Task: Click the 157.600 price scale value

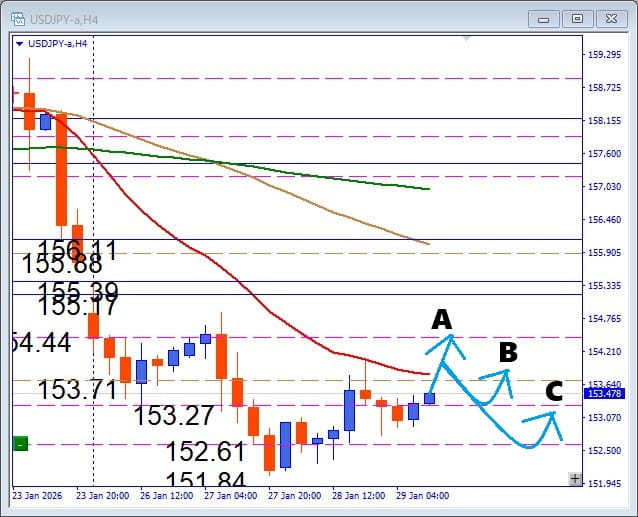Action: pos(605,153)
